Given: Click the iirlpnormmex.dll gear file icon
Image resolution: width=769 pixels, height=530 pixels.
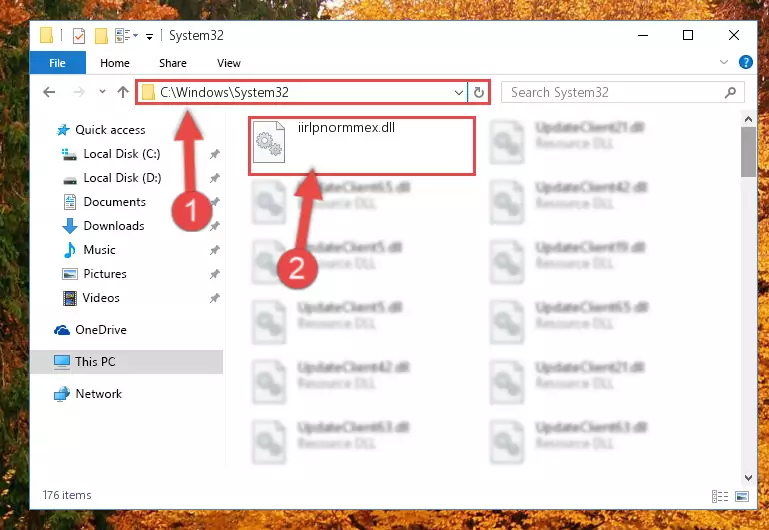Looking at the screenshot, I should 269,142.
